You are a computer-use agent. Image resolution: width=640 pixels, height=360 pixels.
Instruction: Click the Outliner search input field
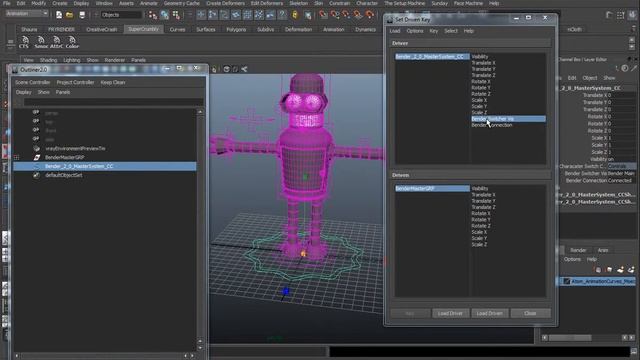point(113,102)
